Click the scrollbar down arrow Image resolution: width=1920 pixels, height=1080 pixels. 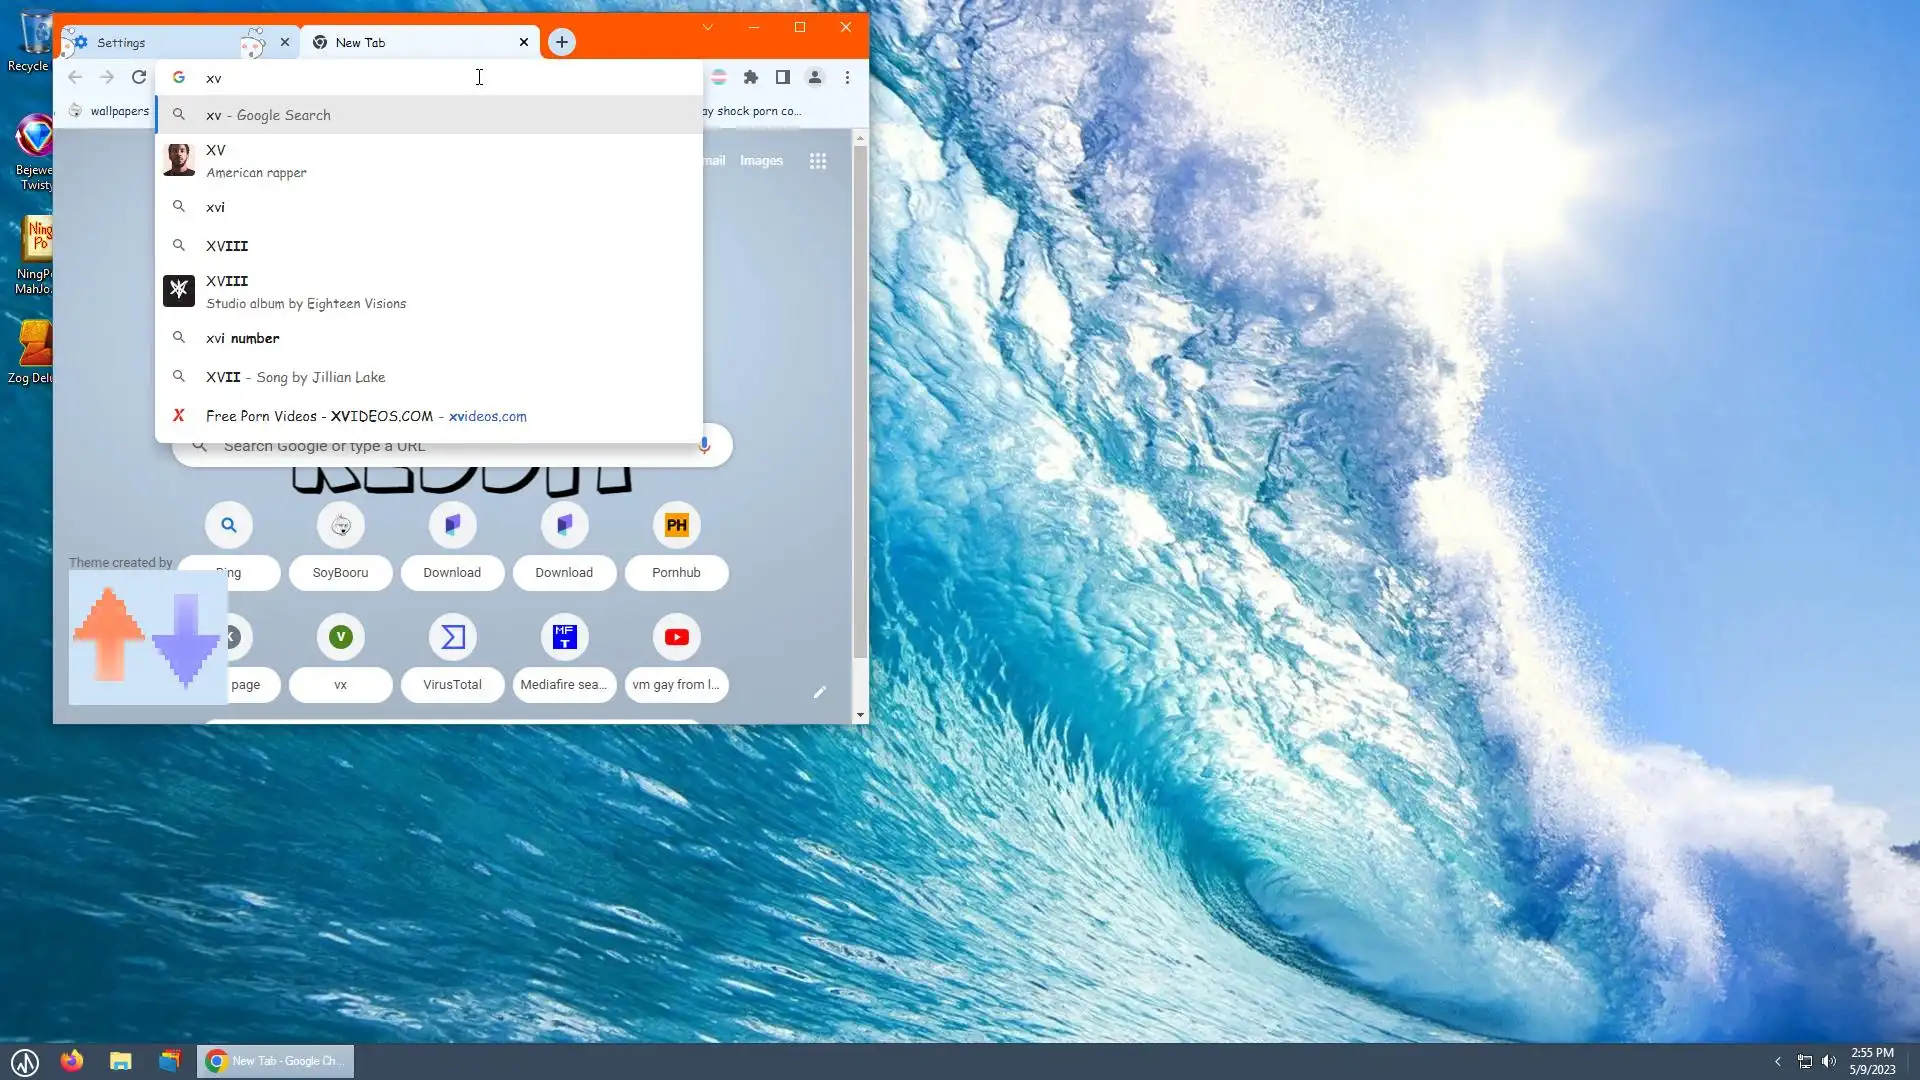pyautogui.click(x=860, y=715)
